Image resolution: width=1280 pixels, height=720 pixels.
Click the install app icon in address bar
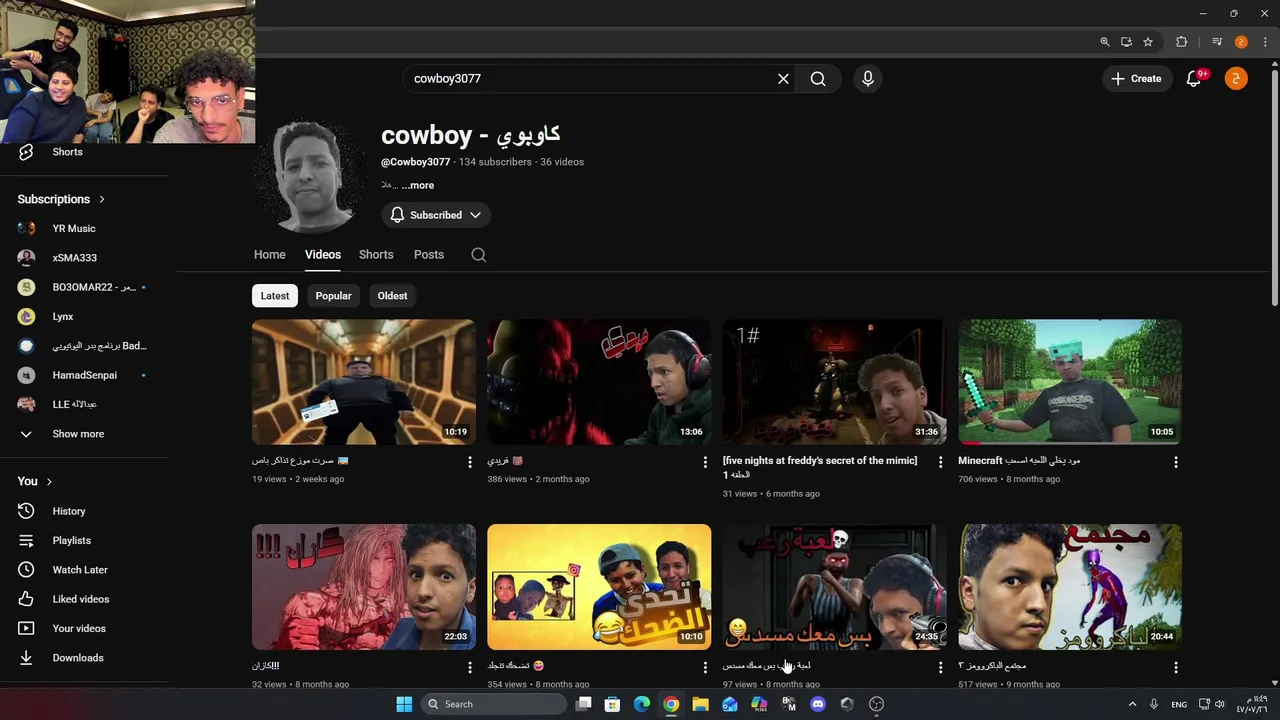[1126, 42]
